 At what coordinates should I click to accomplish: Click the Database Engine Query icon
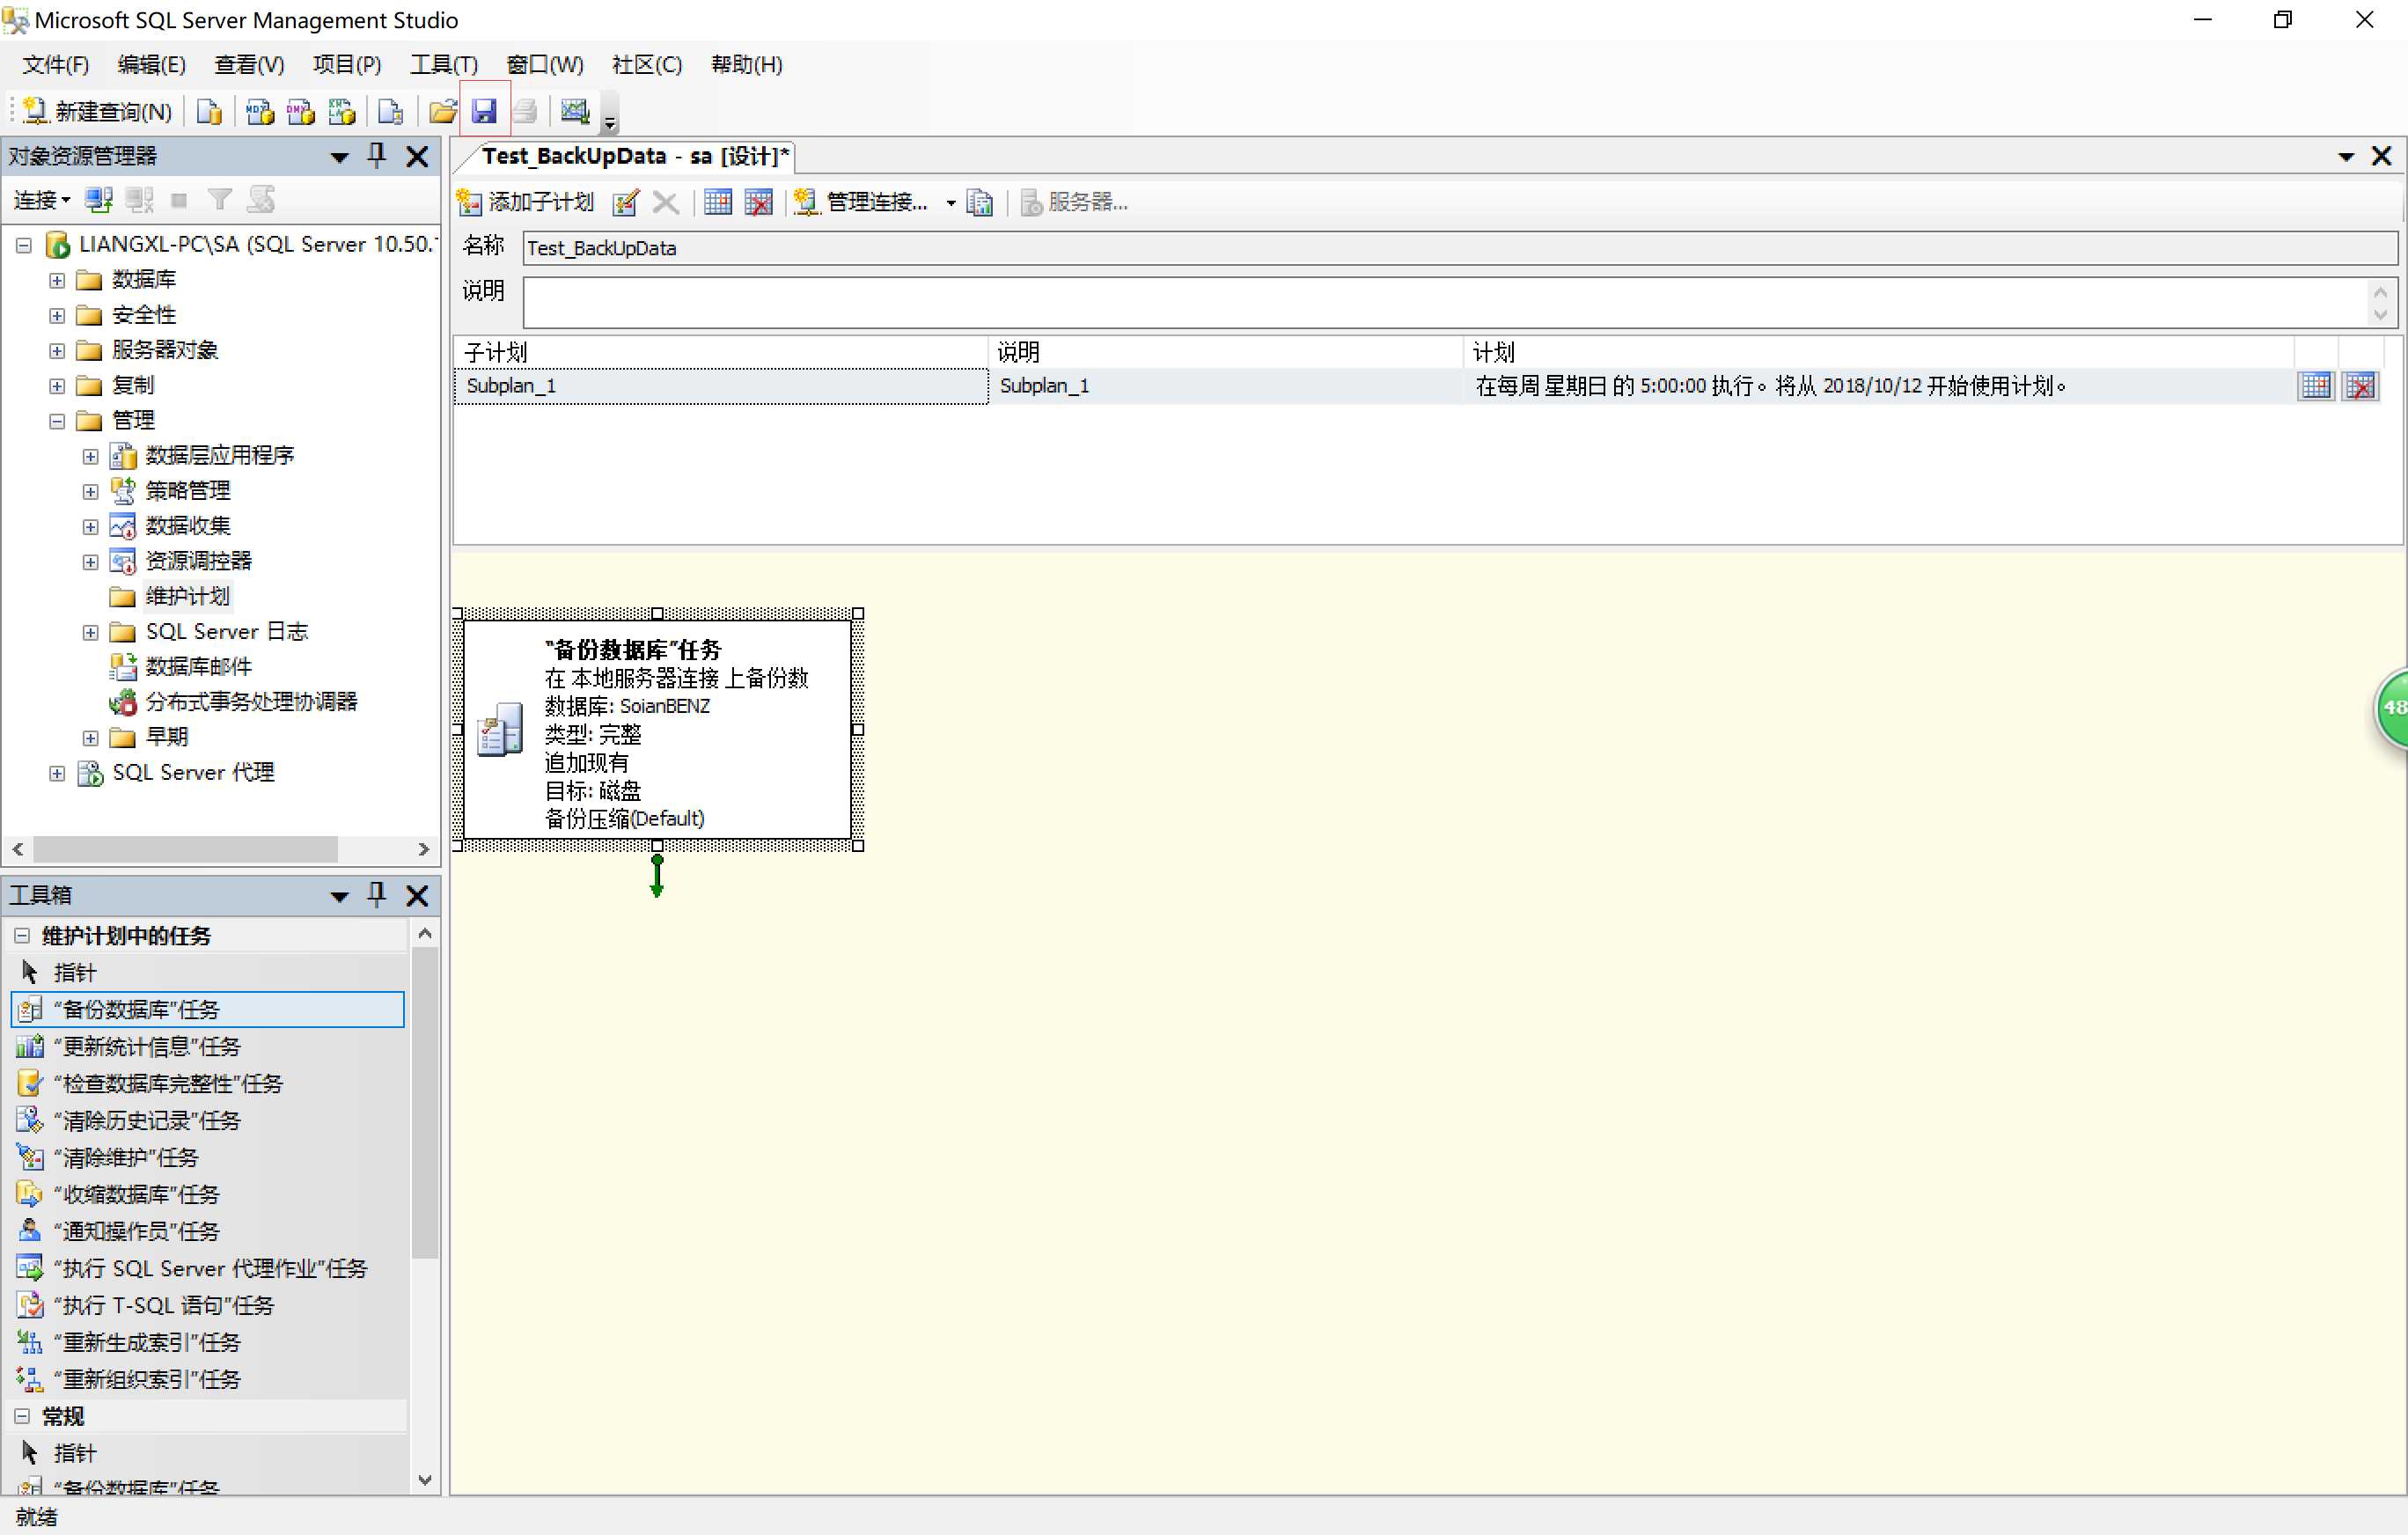point(209,111)
